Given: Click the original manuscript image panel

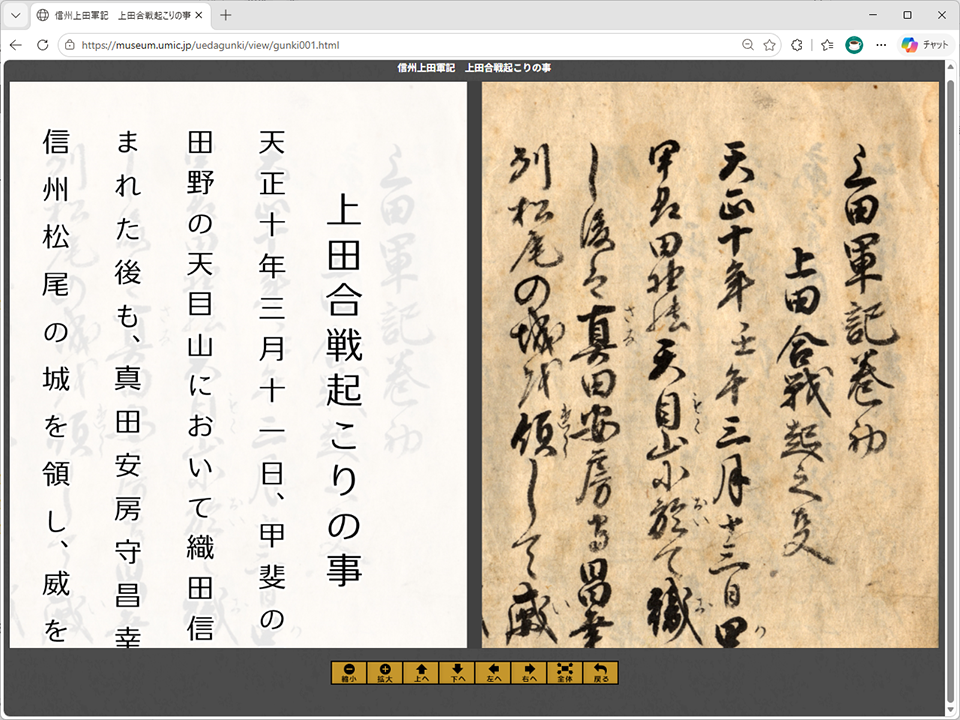Looking at the screenshot, I should [x=710, y=365].
